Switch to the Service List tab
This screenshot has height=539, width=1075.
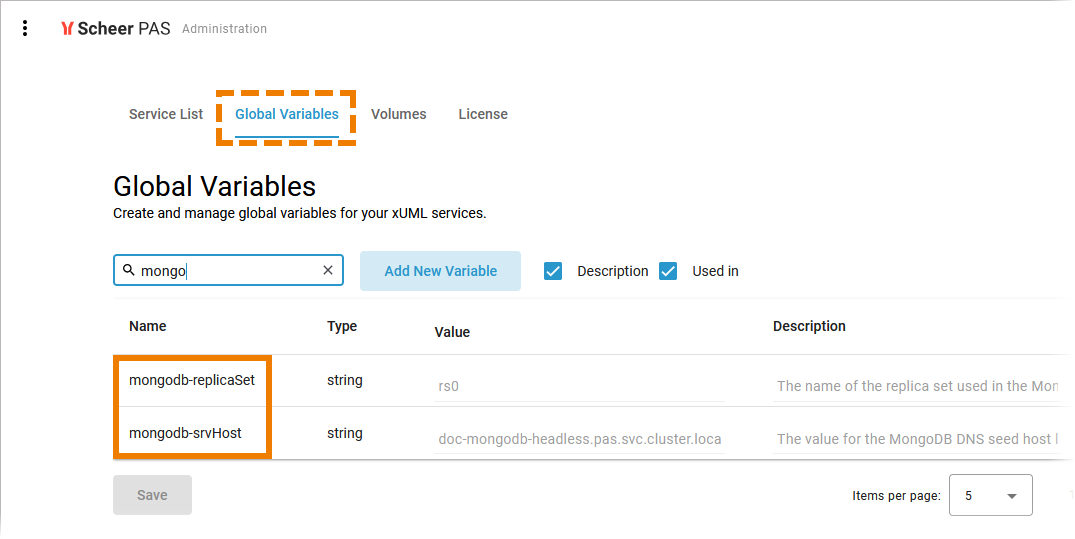point(166,114)
